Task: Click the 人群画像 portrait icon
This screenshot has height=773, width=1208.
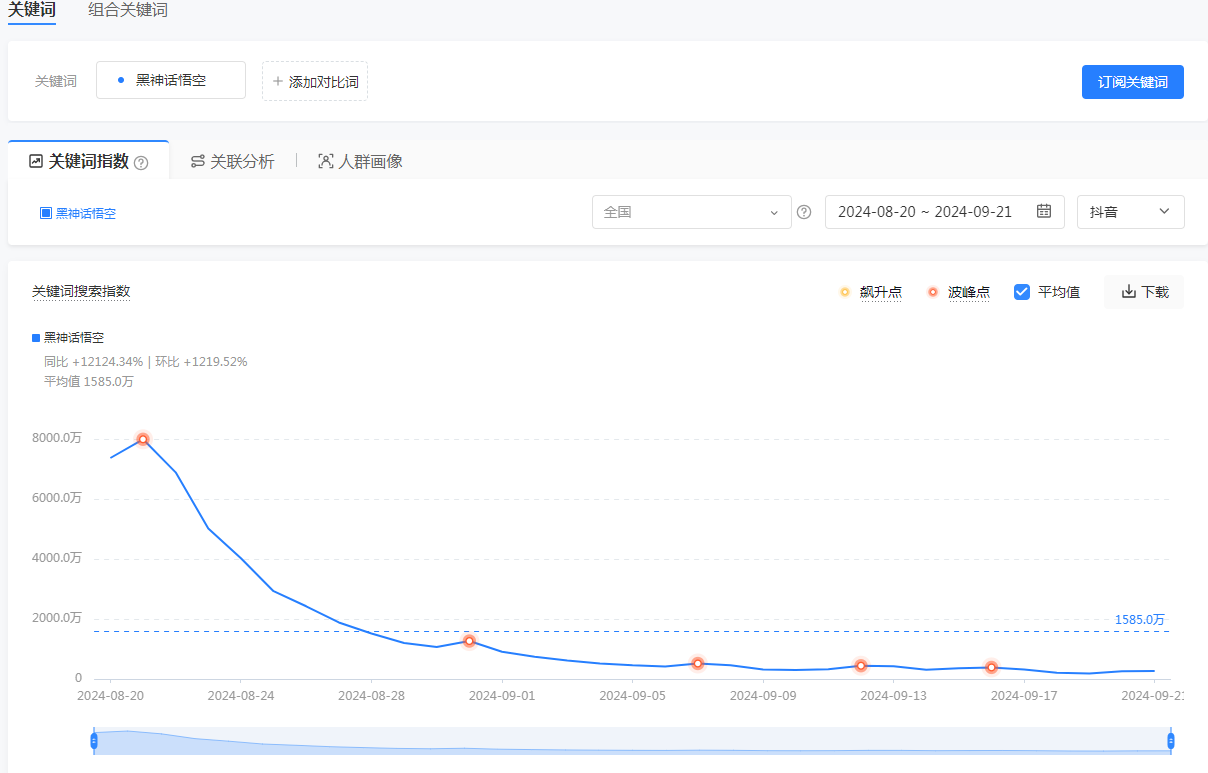Action: [325, 161]
